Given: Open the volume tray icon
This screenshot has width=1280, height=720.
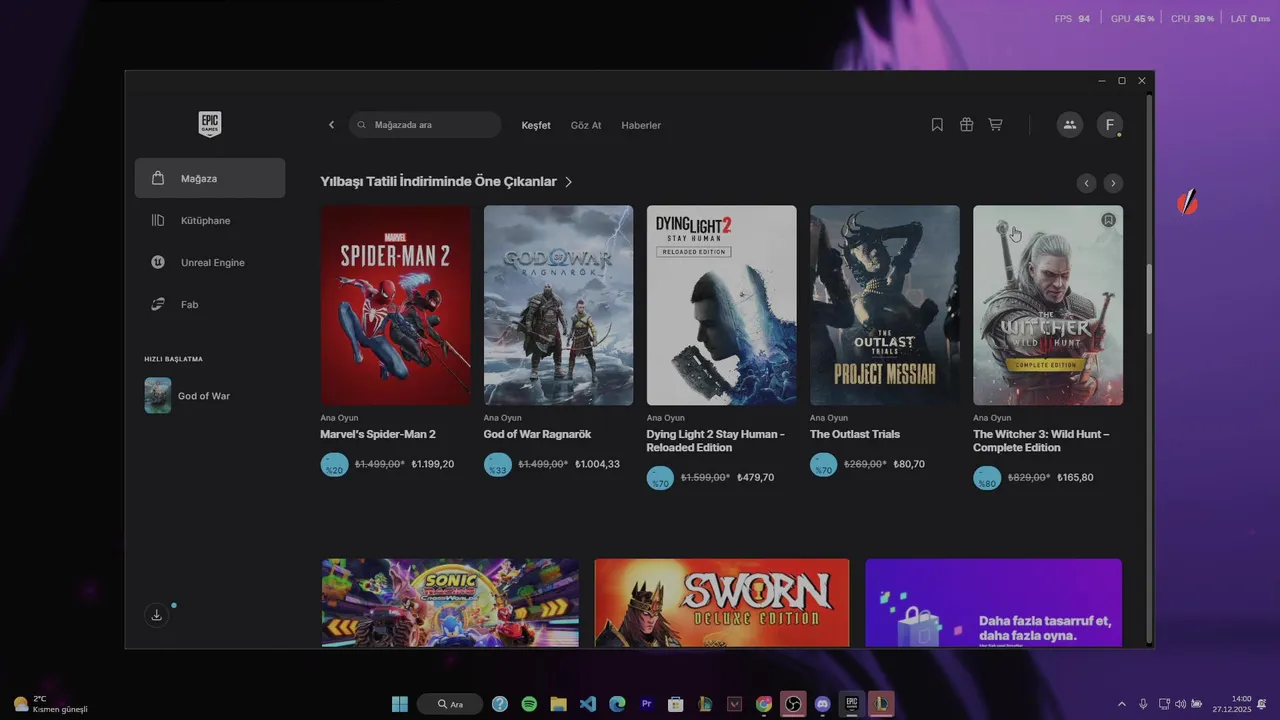Looking at the screenshot, I should click(1181, 704).
